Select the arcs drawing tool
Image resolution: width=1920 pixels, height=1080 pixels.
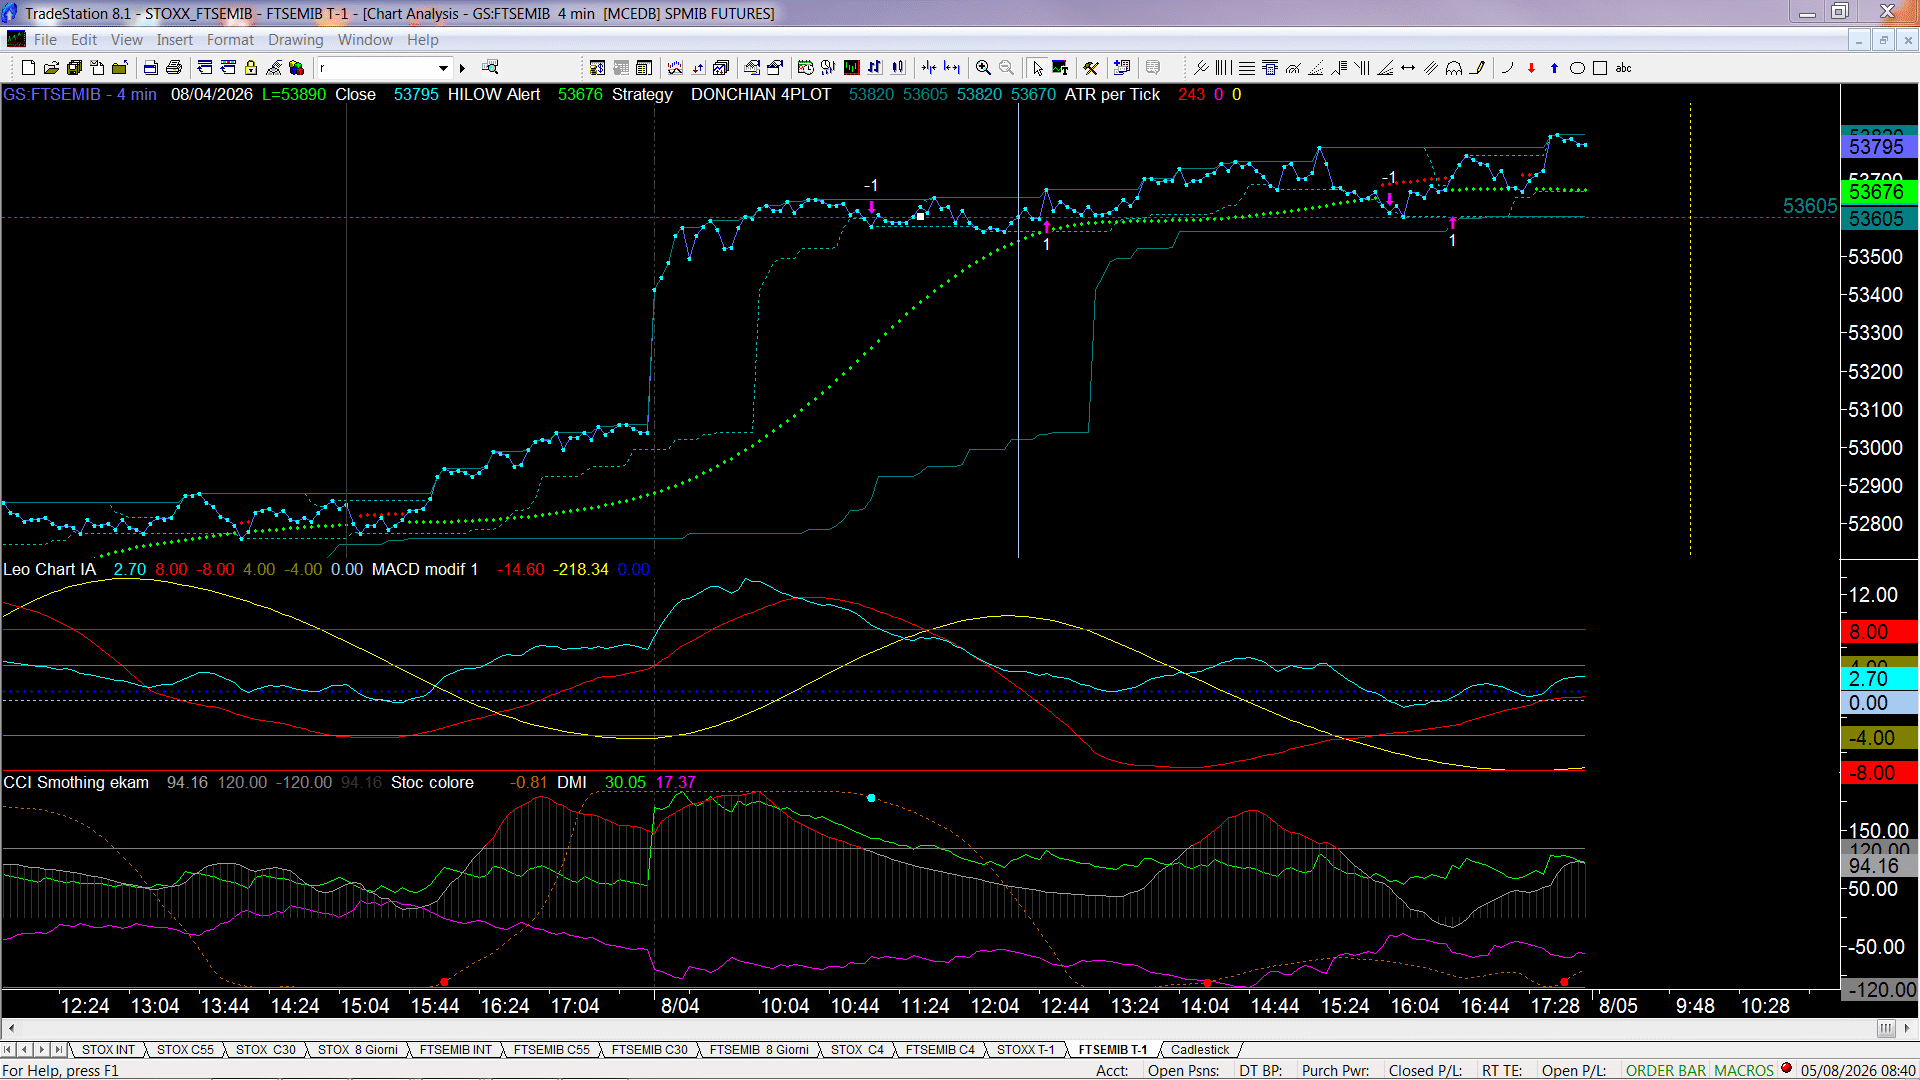[x=1454, y=68]
